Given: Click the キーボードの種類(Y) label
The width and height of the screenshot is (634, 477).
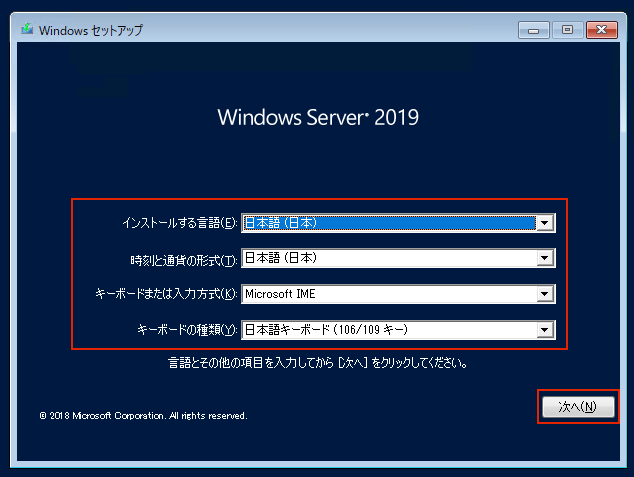Looking at the screenshot, I should click(x=187, y=330).
